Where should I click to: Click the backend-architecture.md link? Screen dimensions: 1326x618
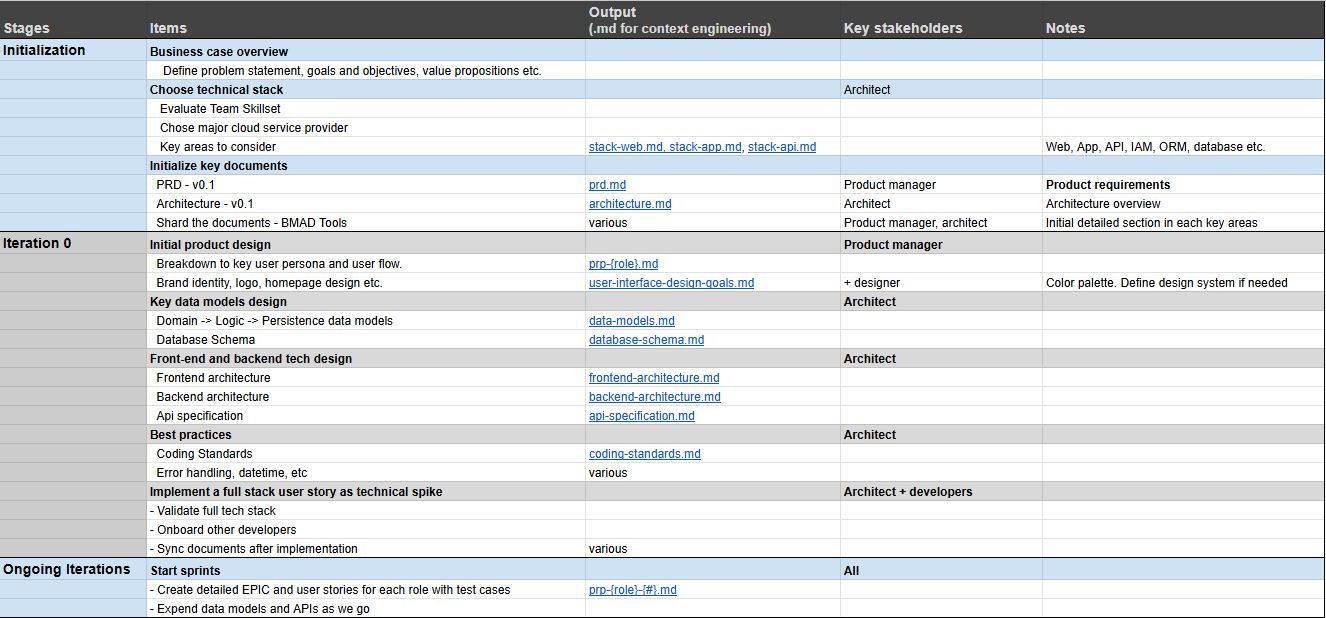[x=655, y=397]
